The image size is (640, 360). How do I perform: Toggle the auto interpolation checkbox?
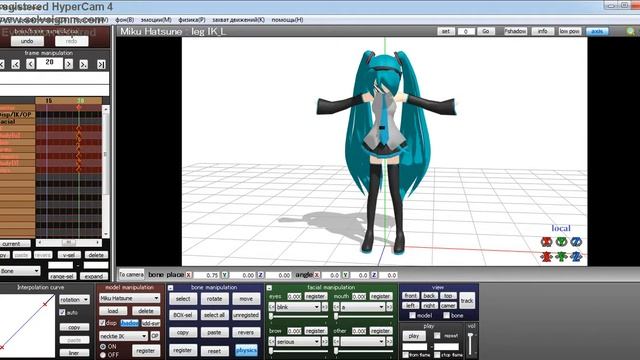(62, 312)
